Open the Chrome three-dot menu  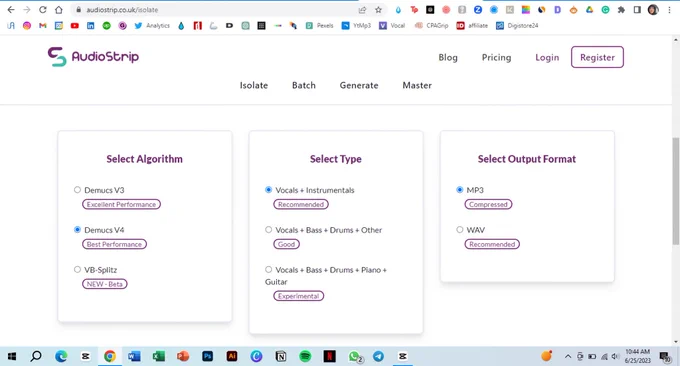[669, 10]
